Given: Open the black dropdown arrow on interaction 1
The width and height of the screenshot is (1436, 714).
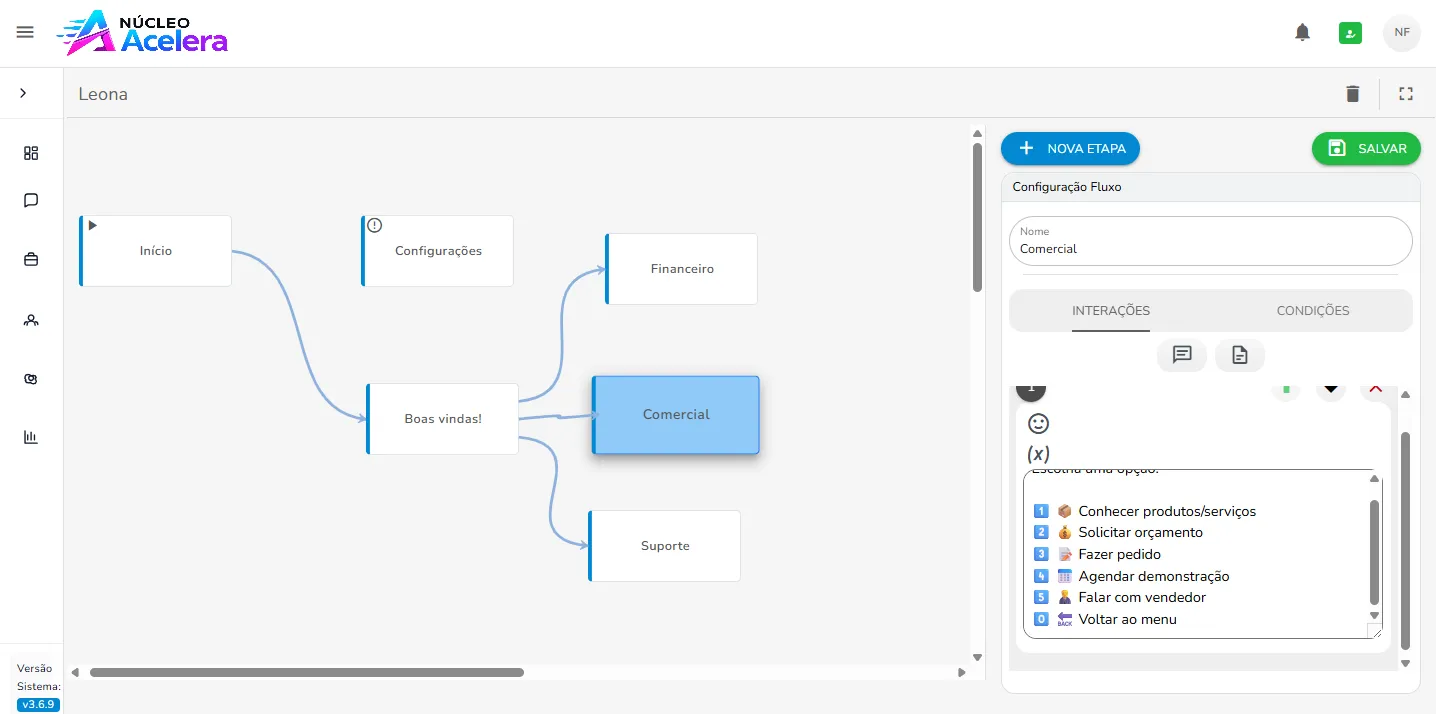Looking at the screenshot, I should click(1331, 390).
